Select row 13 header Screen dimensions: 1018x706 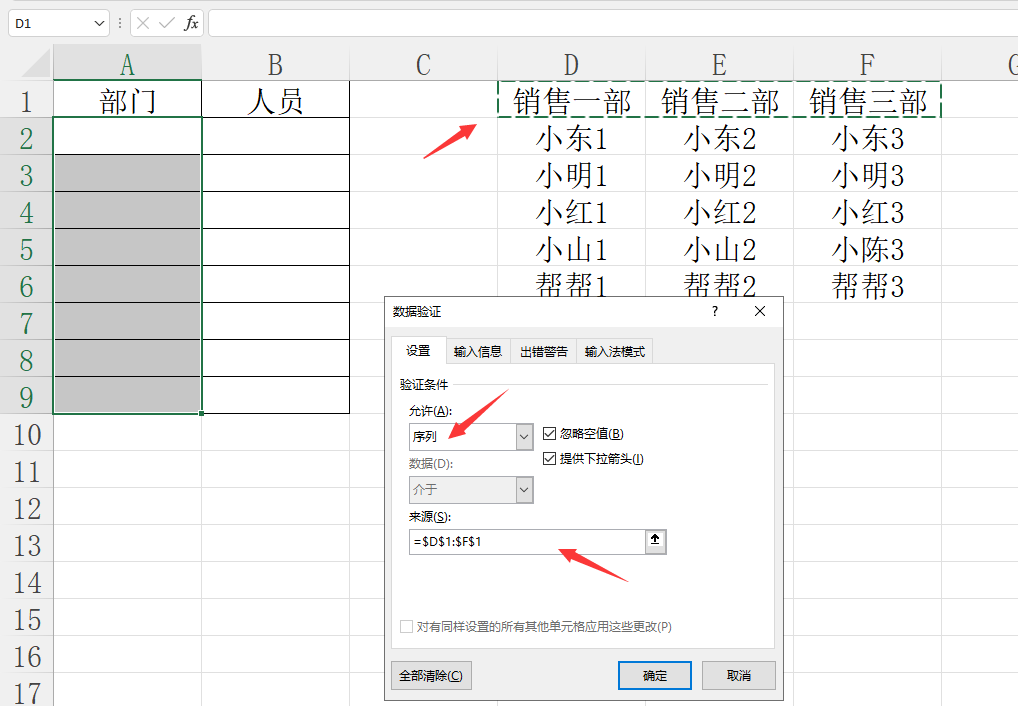tap(26, 546)
